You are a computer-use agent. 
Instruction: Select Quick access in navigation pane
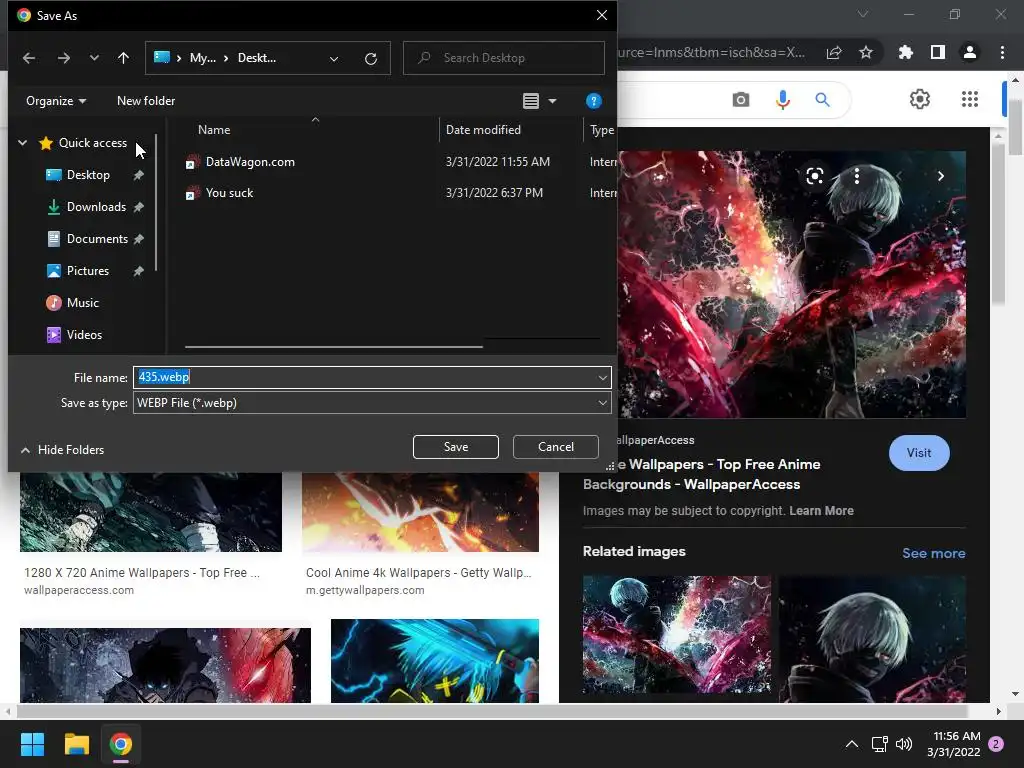pos(93,142)
